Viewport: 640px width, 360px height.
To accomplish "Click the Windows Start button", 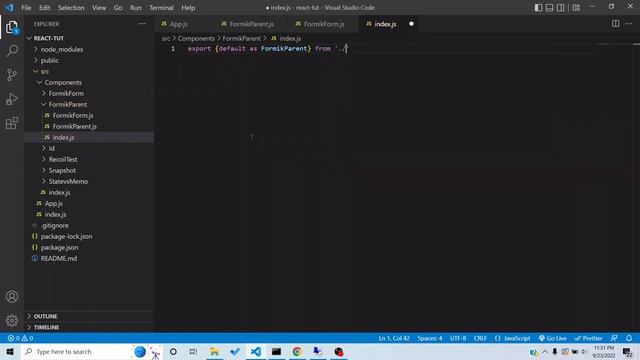I will tap(10, 351).
